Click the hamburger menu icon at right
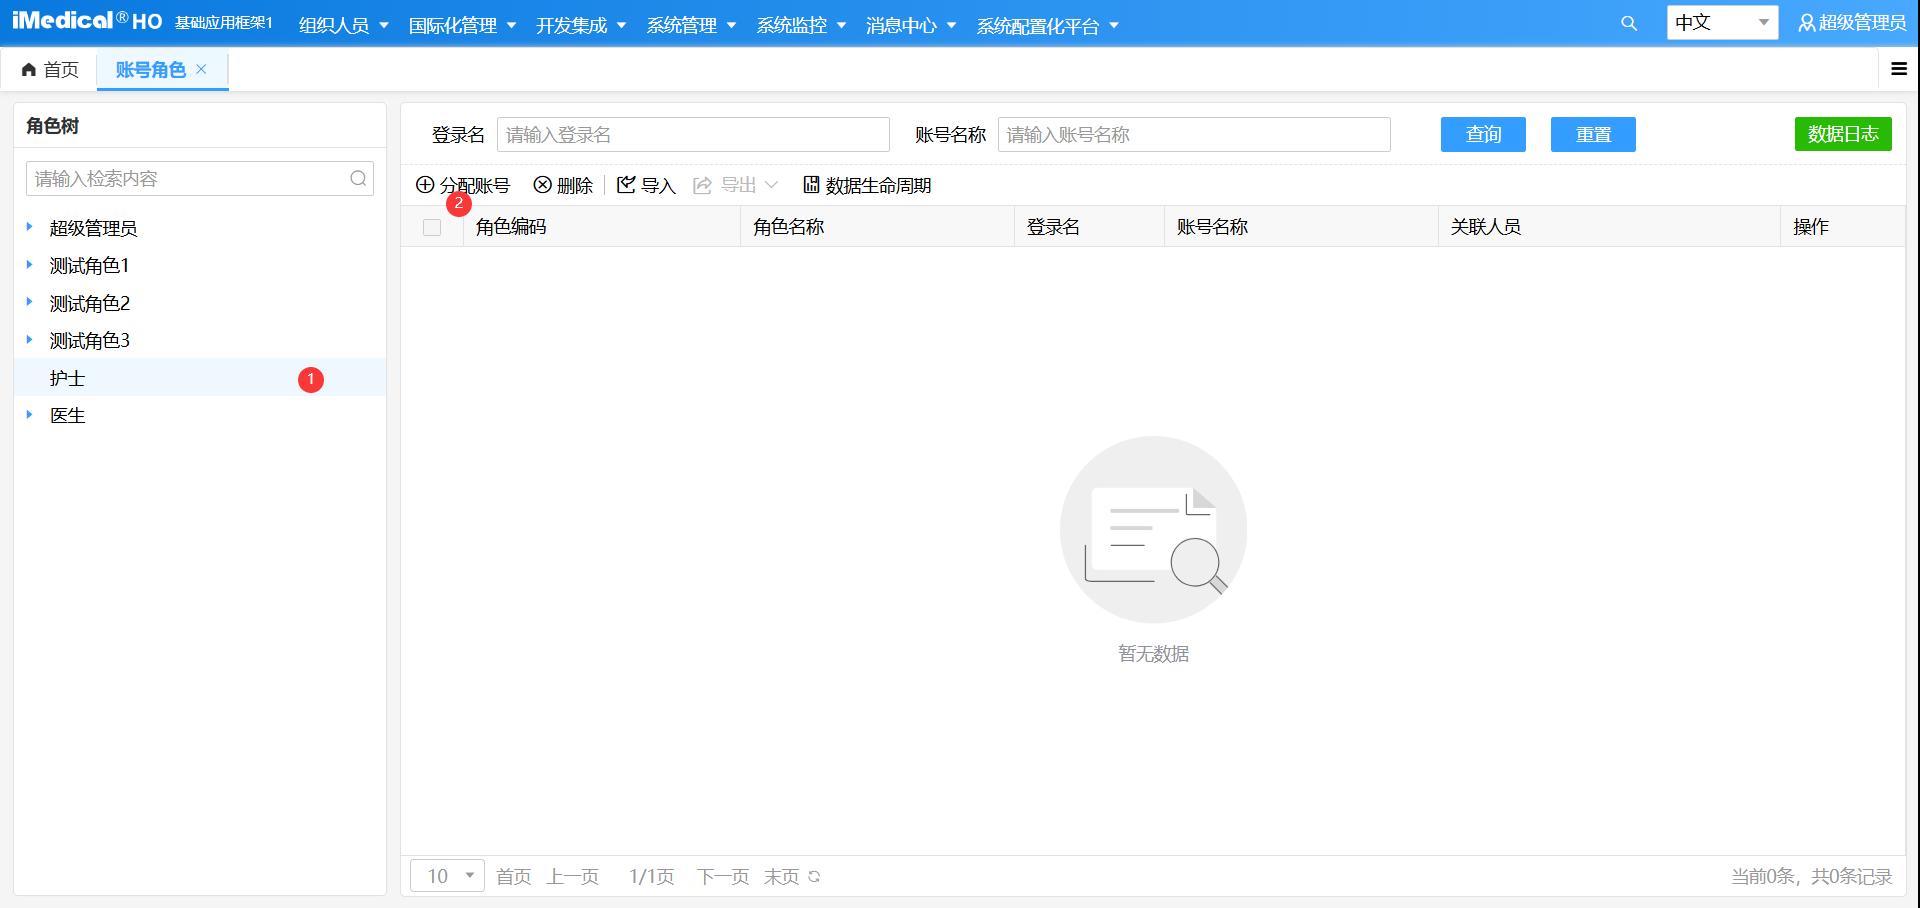This screenshot has width=1920, height=908. [1898, 69]
